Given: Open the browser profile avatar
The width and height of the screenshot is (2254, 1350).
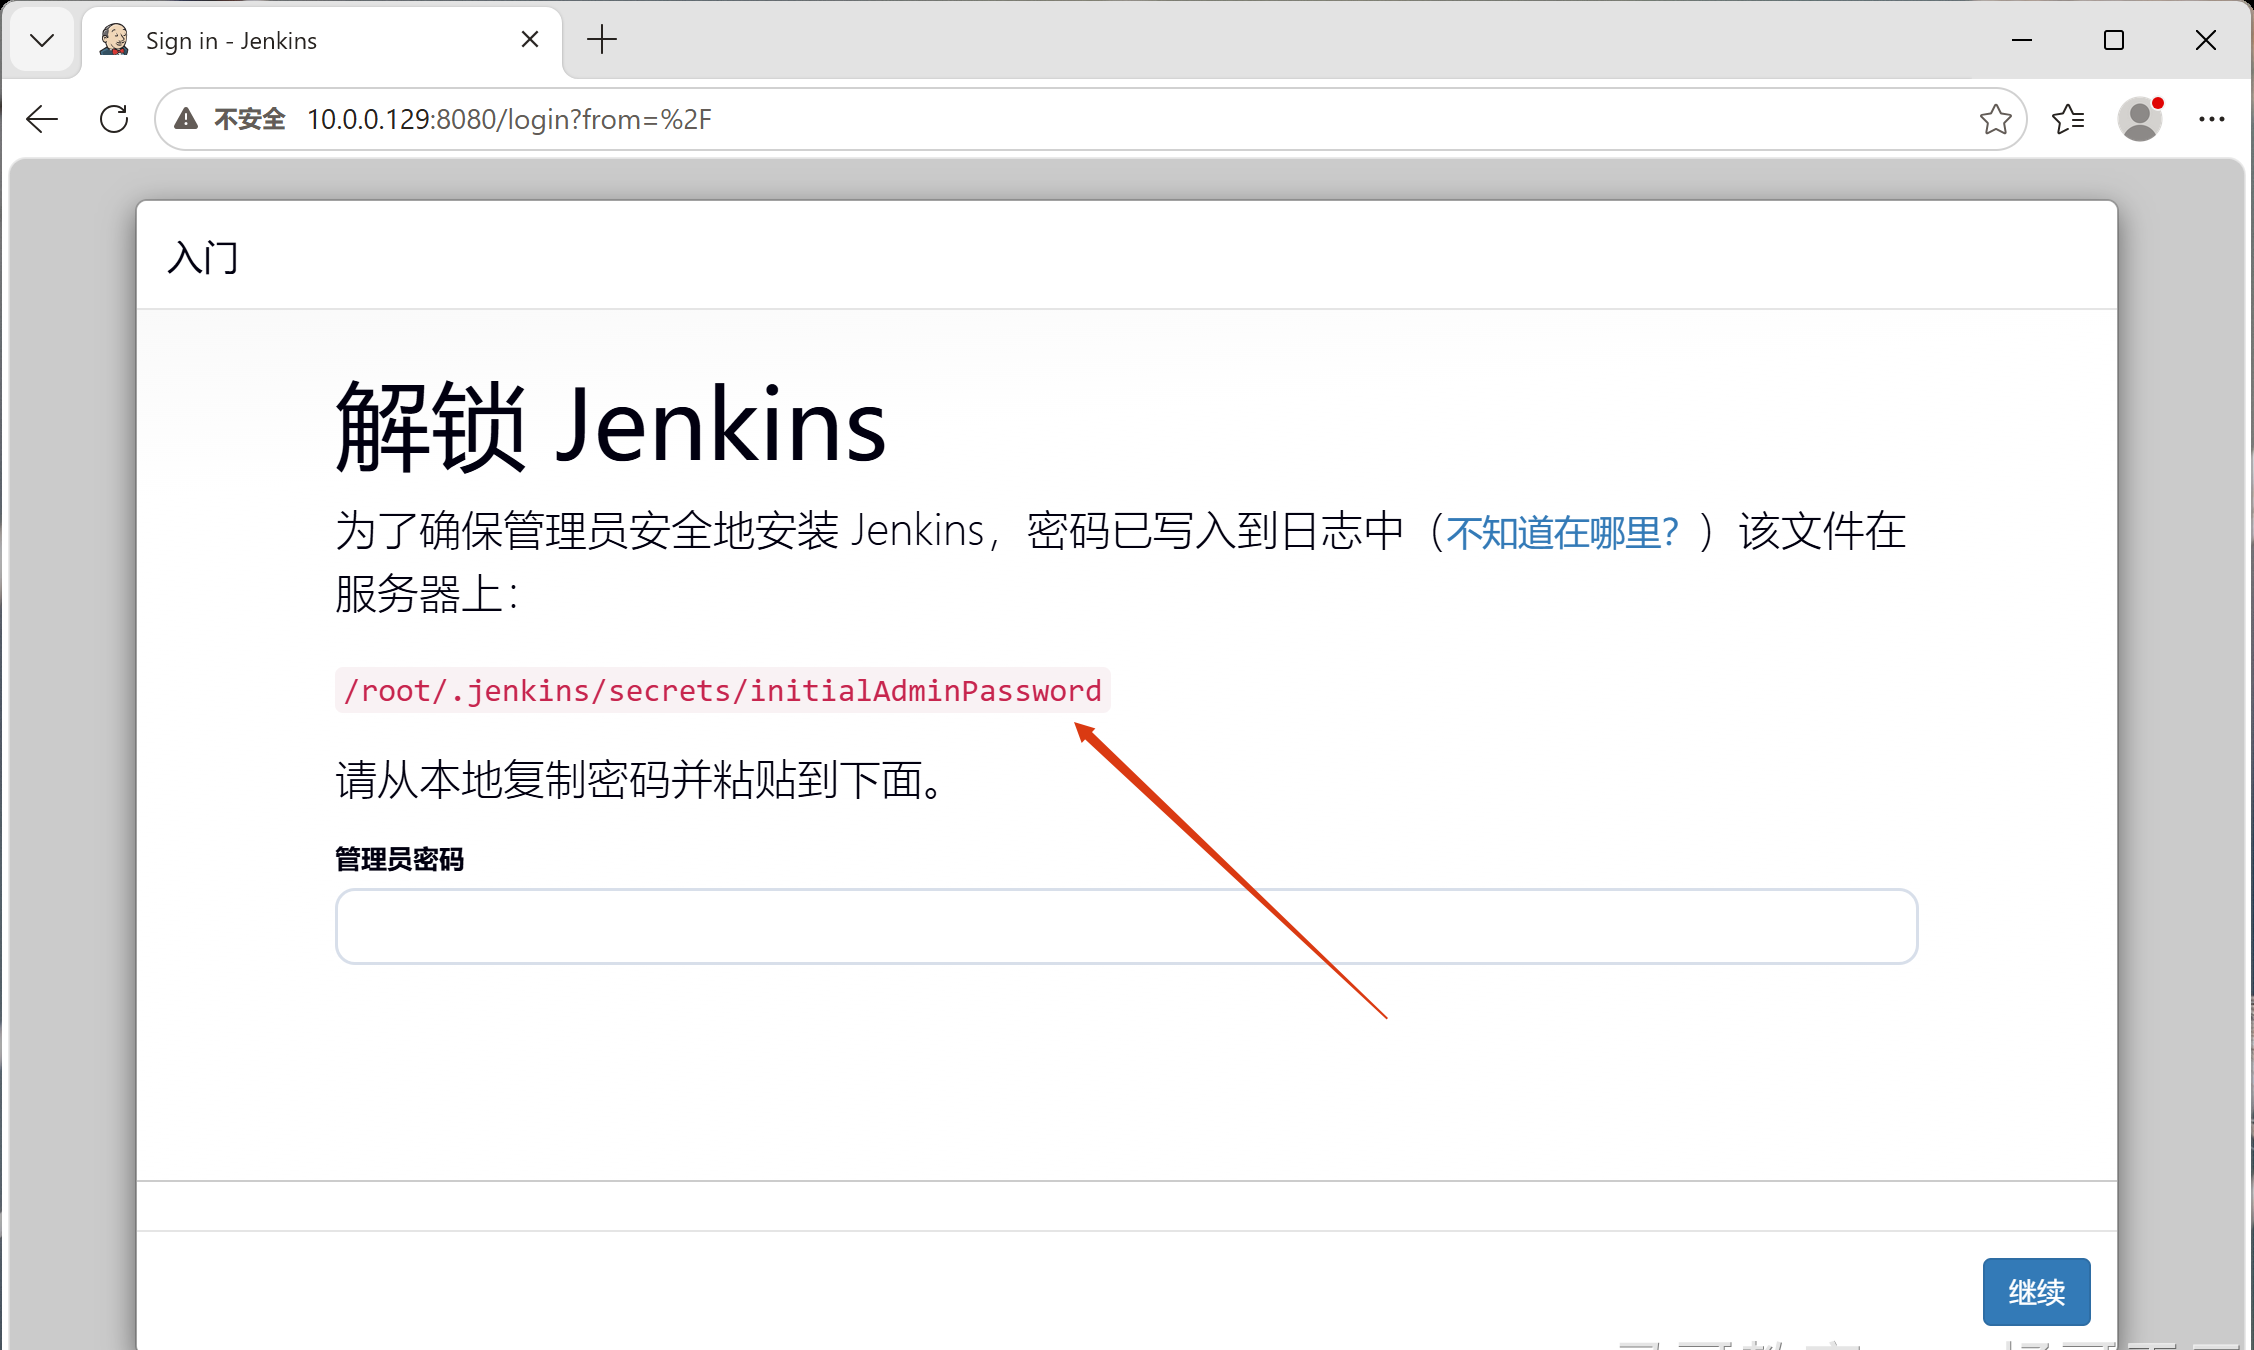Looking at the screenshot, I should click(x=2140, y=119).
